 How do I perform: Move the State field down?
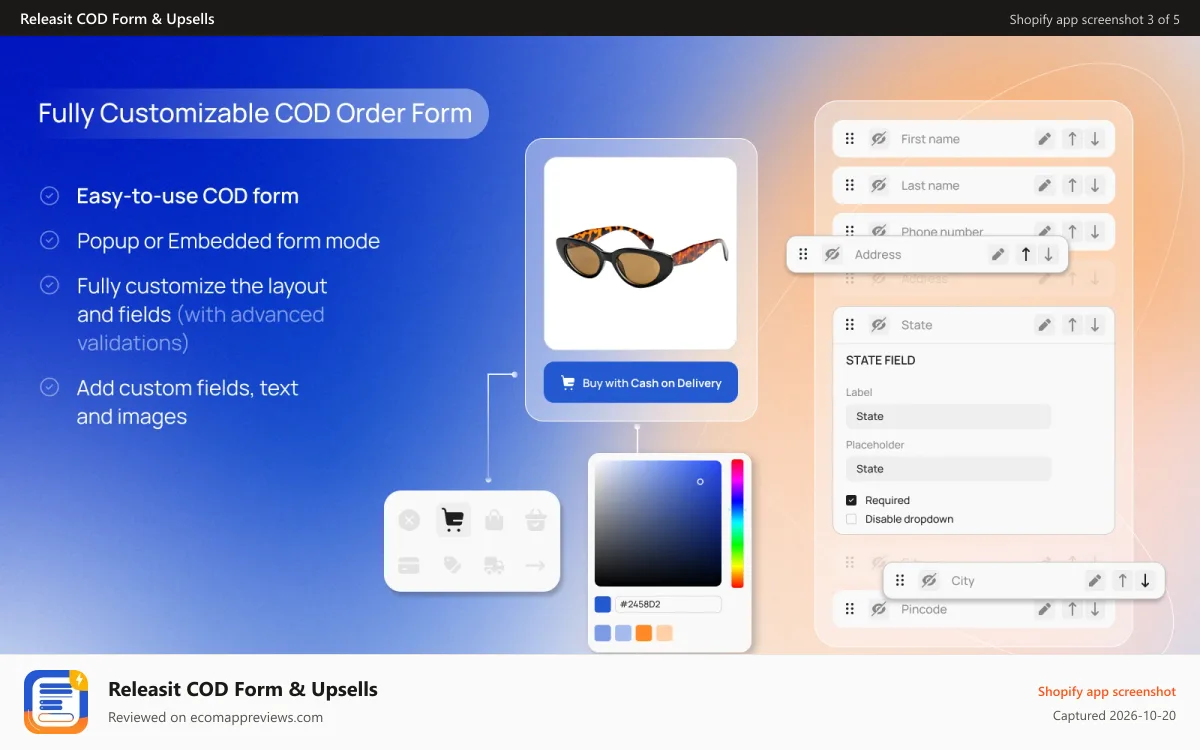coord(1095,324)
